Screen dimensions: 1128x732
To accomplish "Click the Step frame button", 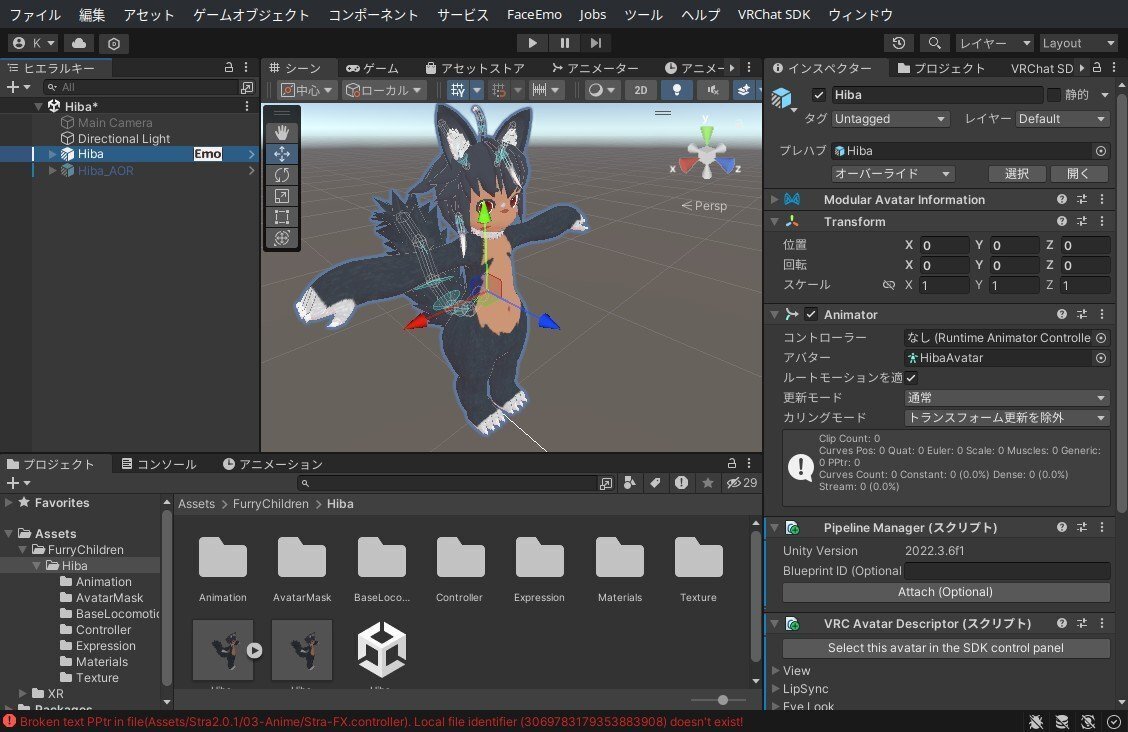I will click(x=596, y=43).
